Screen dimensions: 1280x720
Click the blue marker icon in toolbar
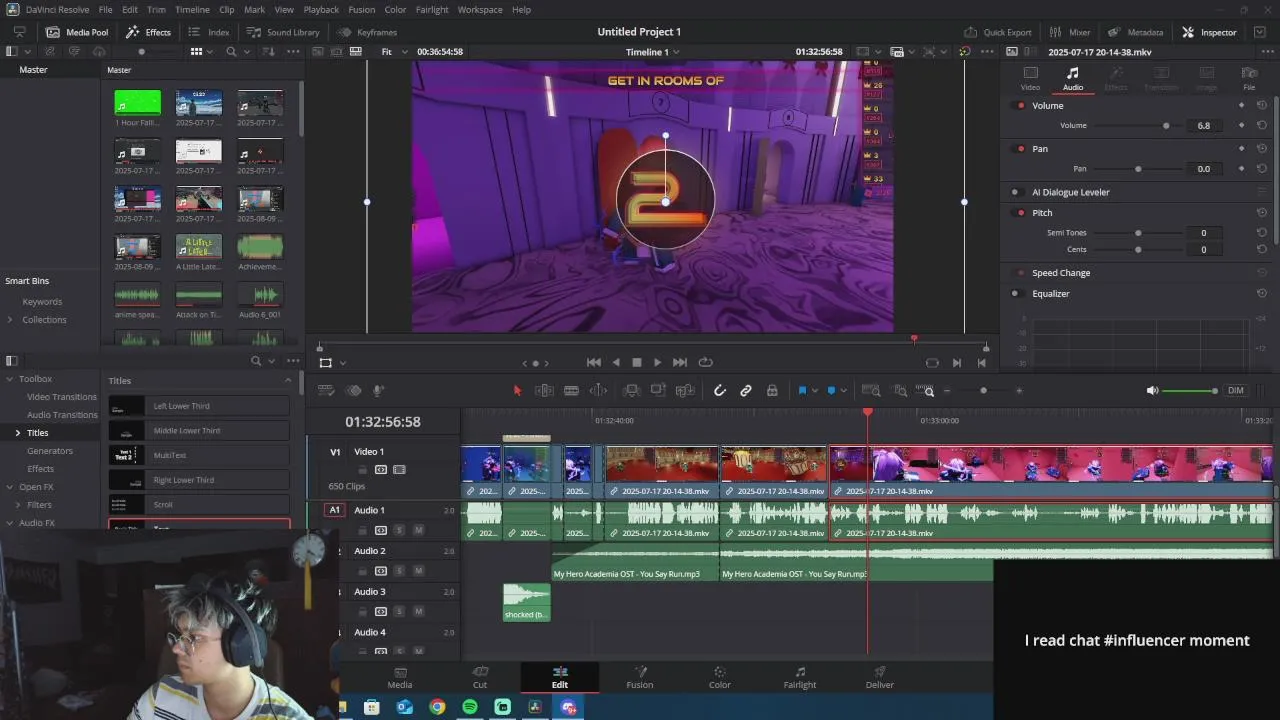tap(831, 391)
